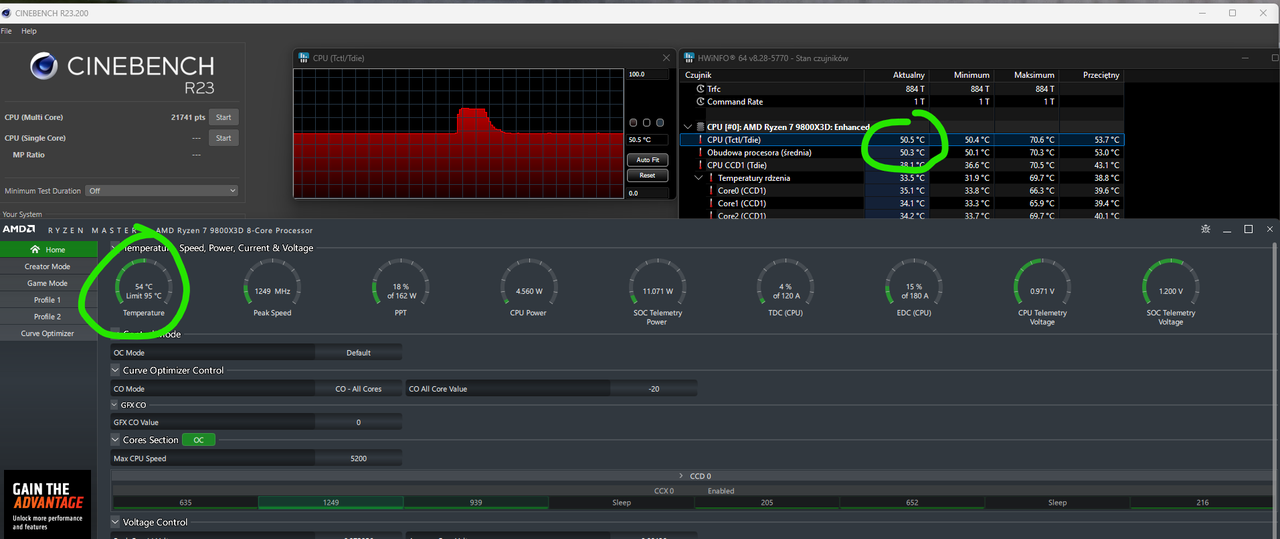The image size is (1280, 539).
Task: Open the Home tab in Ryzen Master
Action: pyautogui.click(x=47, y=249)
